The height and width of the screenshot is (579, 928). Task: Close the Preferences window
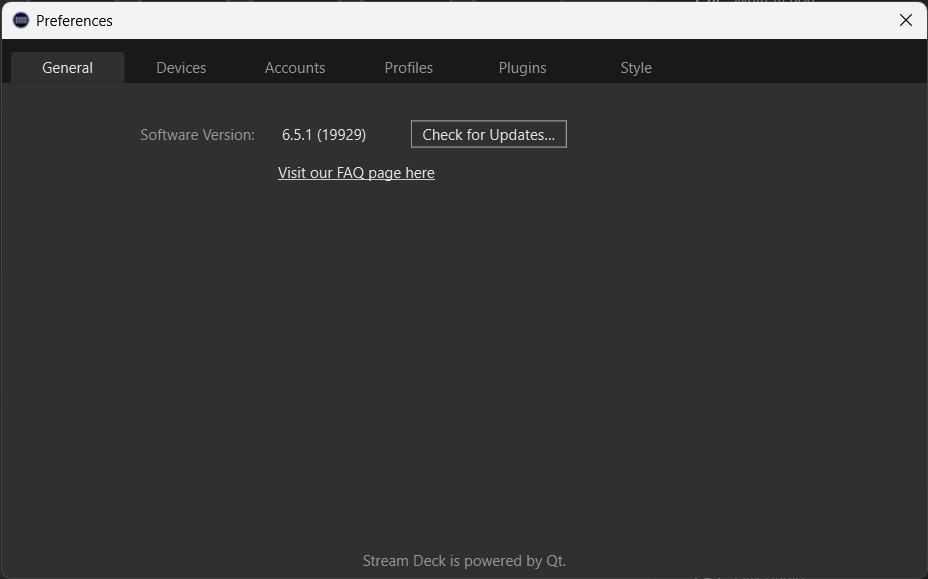pos(905,20)
